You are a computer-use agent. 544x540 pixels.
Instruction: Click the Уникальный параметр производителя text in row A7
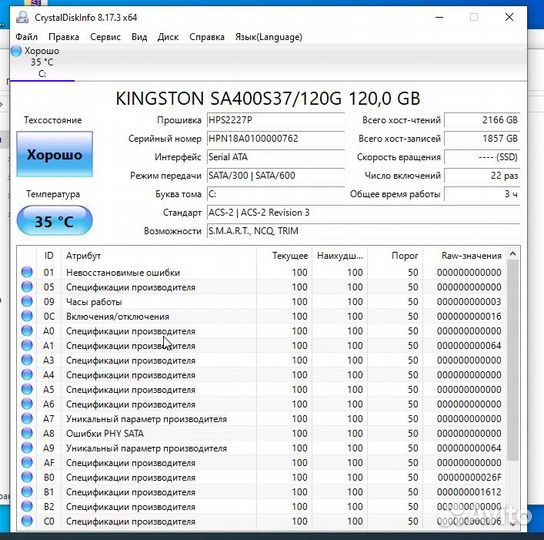tap(146, 419)
